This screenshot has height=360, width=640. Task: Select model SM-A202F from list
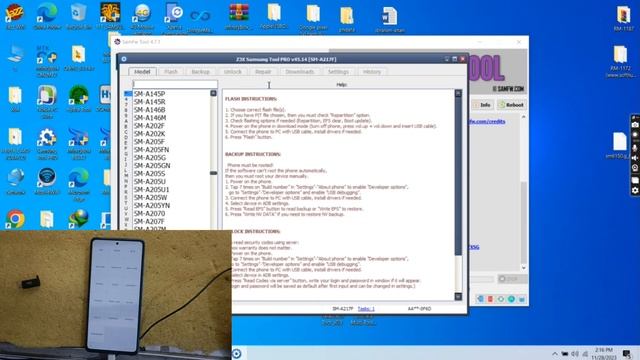pyautogui.click(x=149, y=126)
